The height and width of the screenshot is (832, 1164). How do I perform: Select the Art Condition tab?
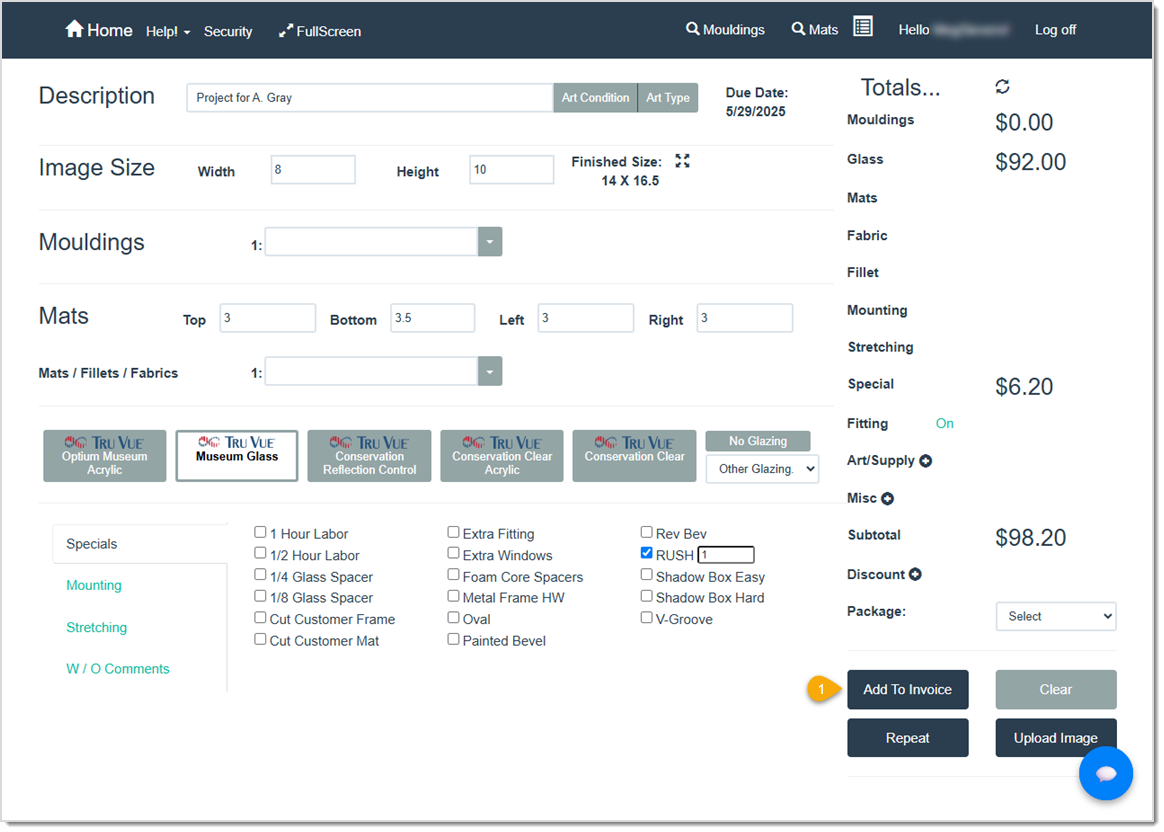click(x=595, y=97)
